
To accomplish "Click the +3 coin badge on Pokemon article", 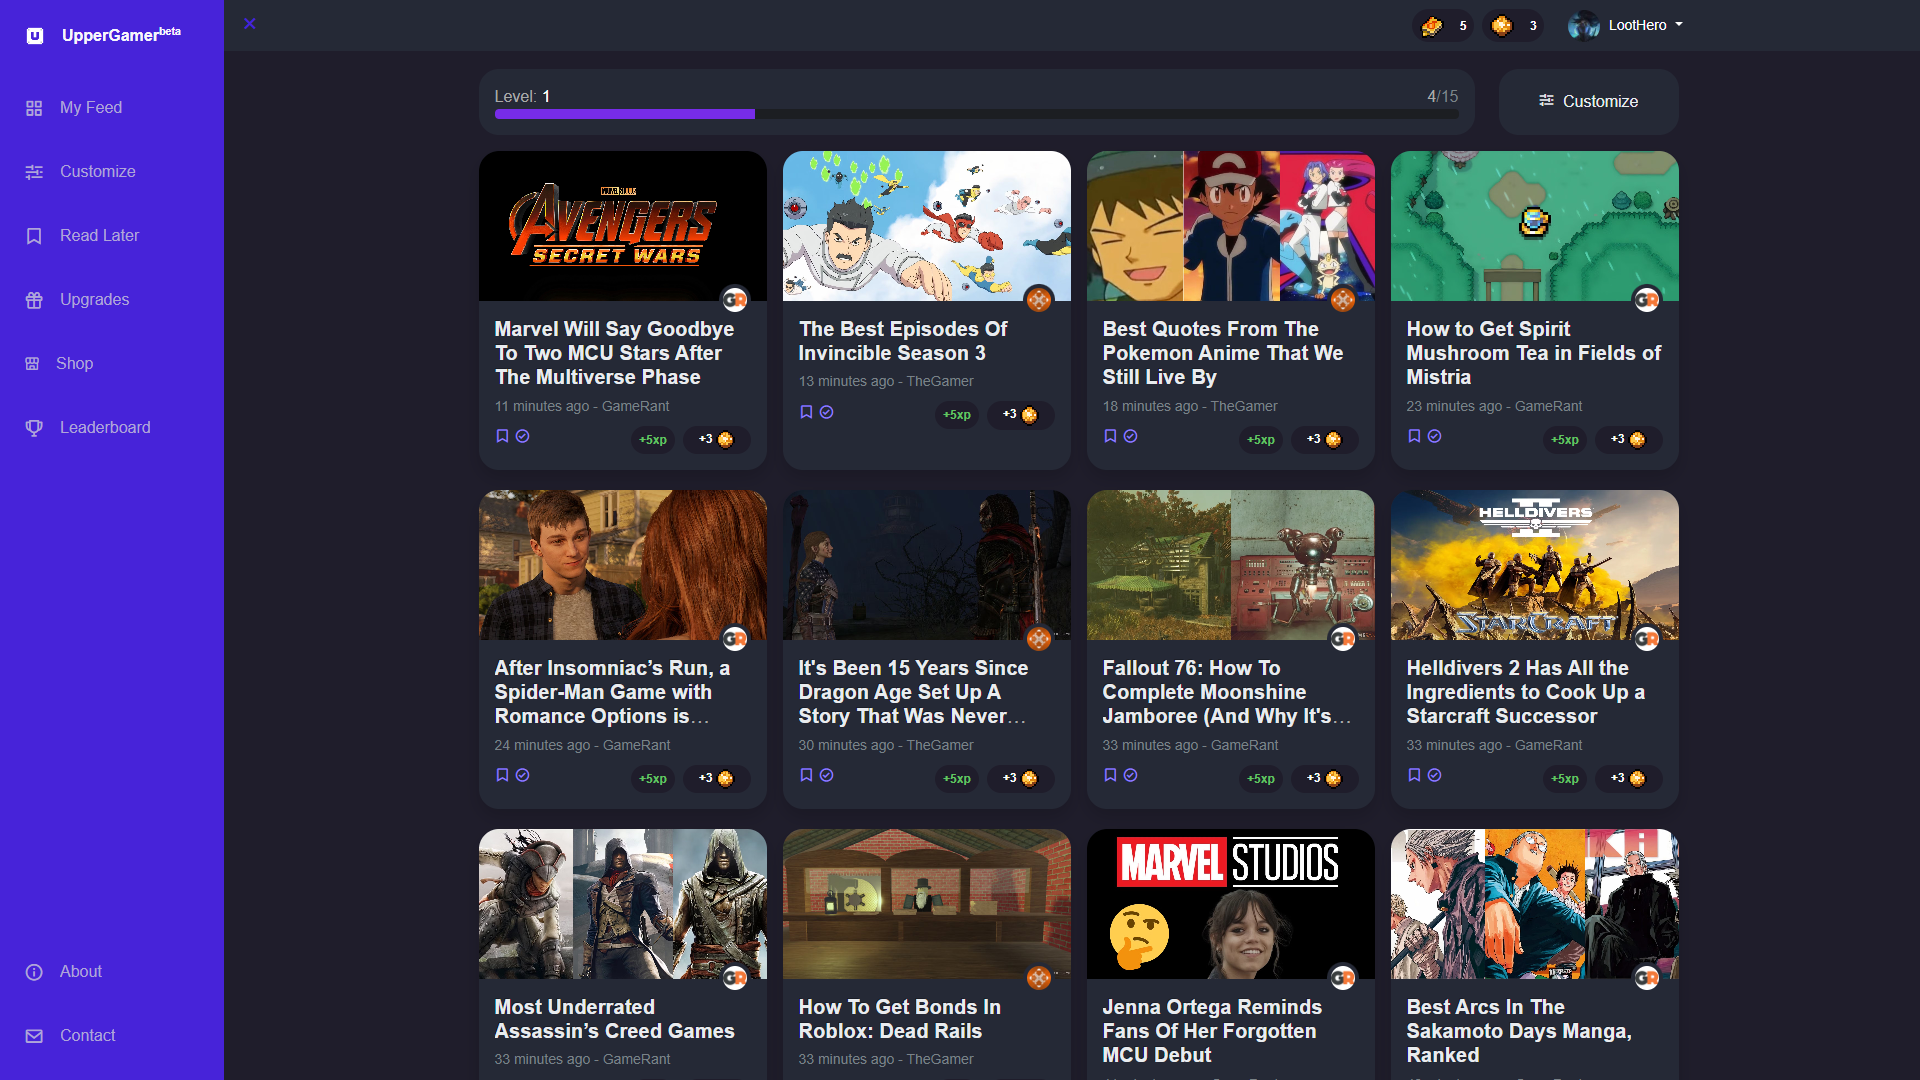I will coord(1325,440).
